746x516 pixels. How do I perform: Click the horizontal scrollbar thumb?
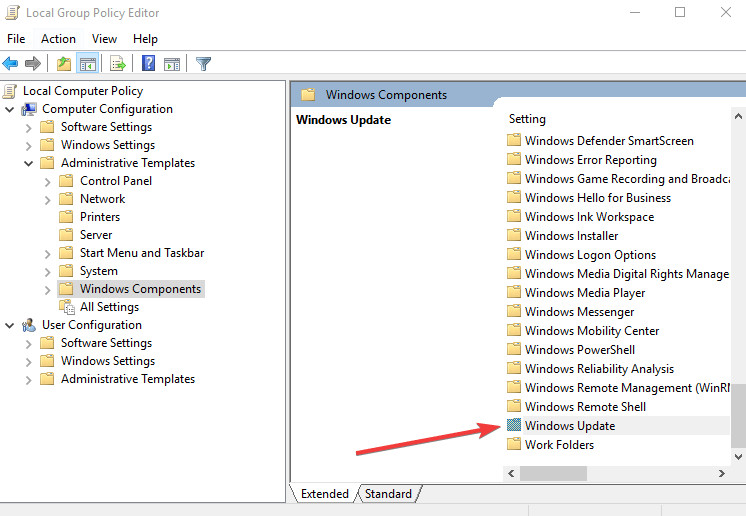tap(553, 473)
